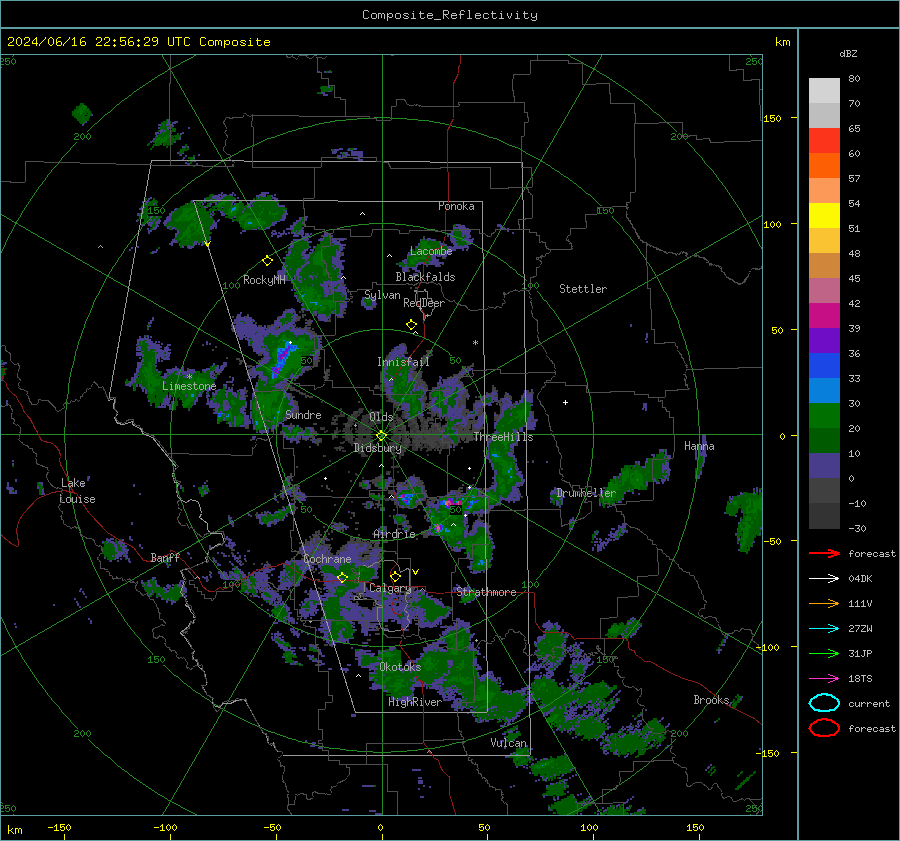Click the Brooks city label
Screen dimensions: 900x841
point(711,700)
